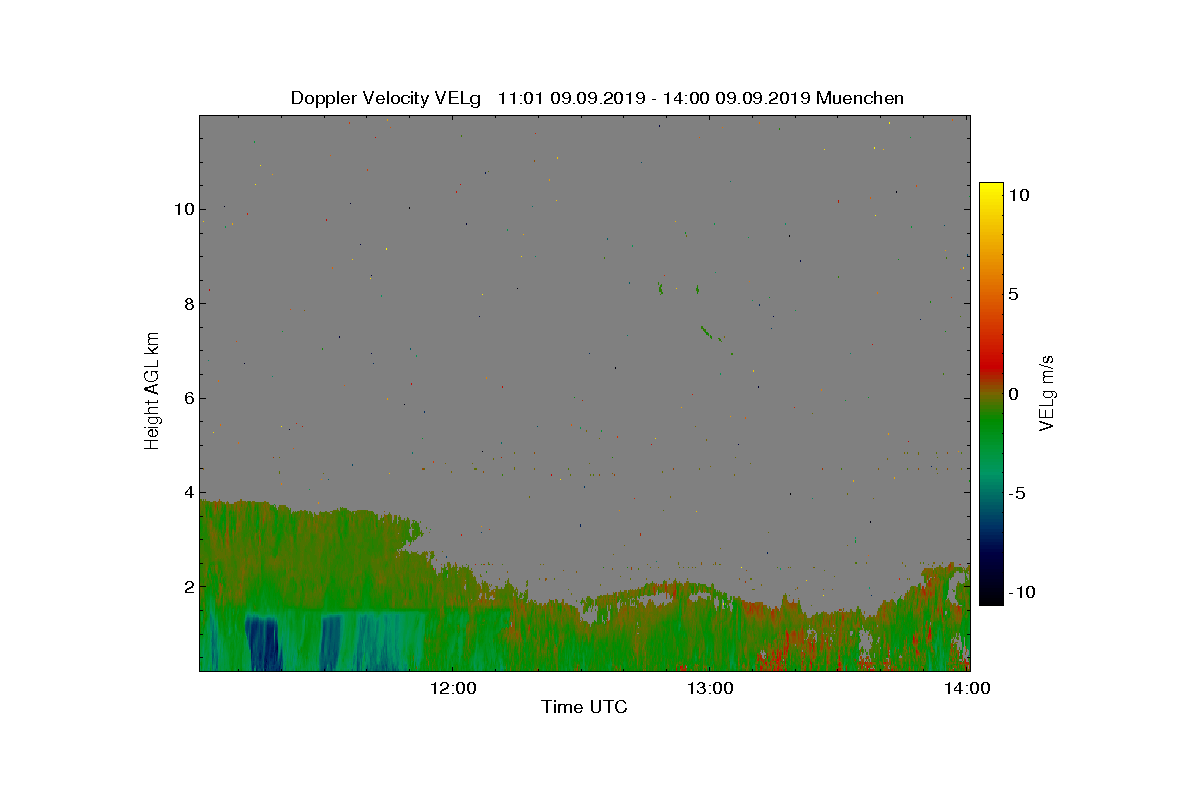Click the 13:00 time tick label

coord(710,688)
